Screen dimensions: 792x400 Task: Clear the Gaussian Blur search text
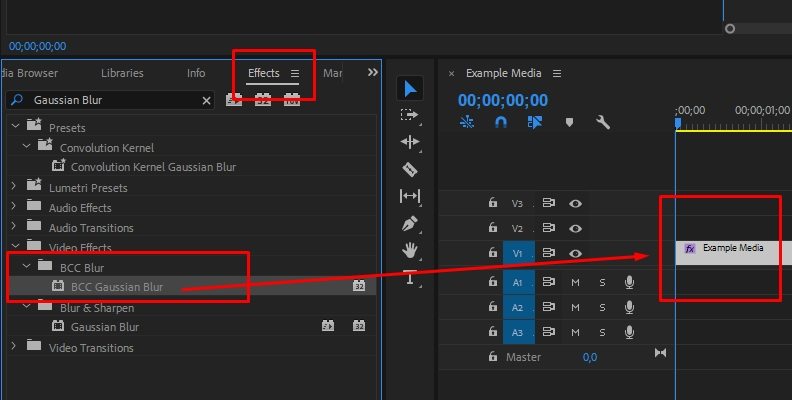tap(206, 101)
